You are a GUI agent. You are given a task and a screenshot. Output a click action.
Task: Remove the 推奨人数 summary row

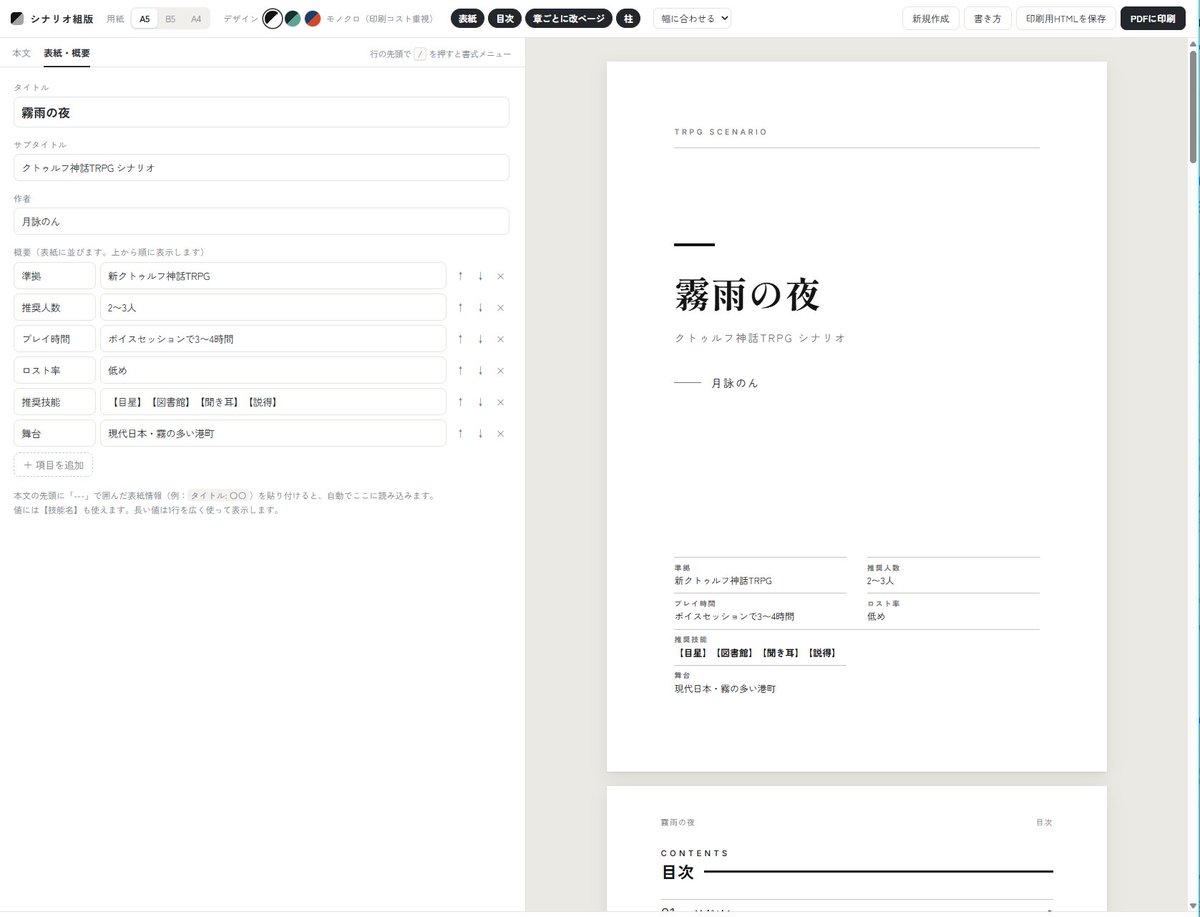tap(500, 307)
